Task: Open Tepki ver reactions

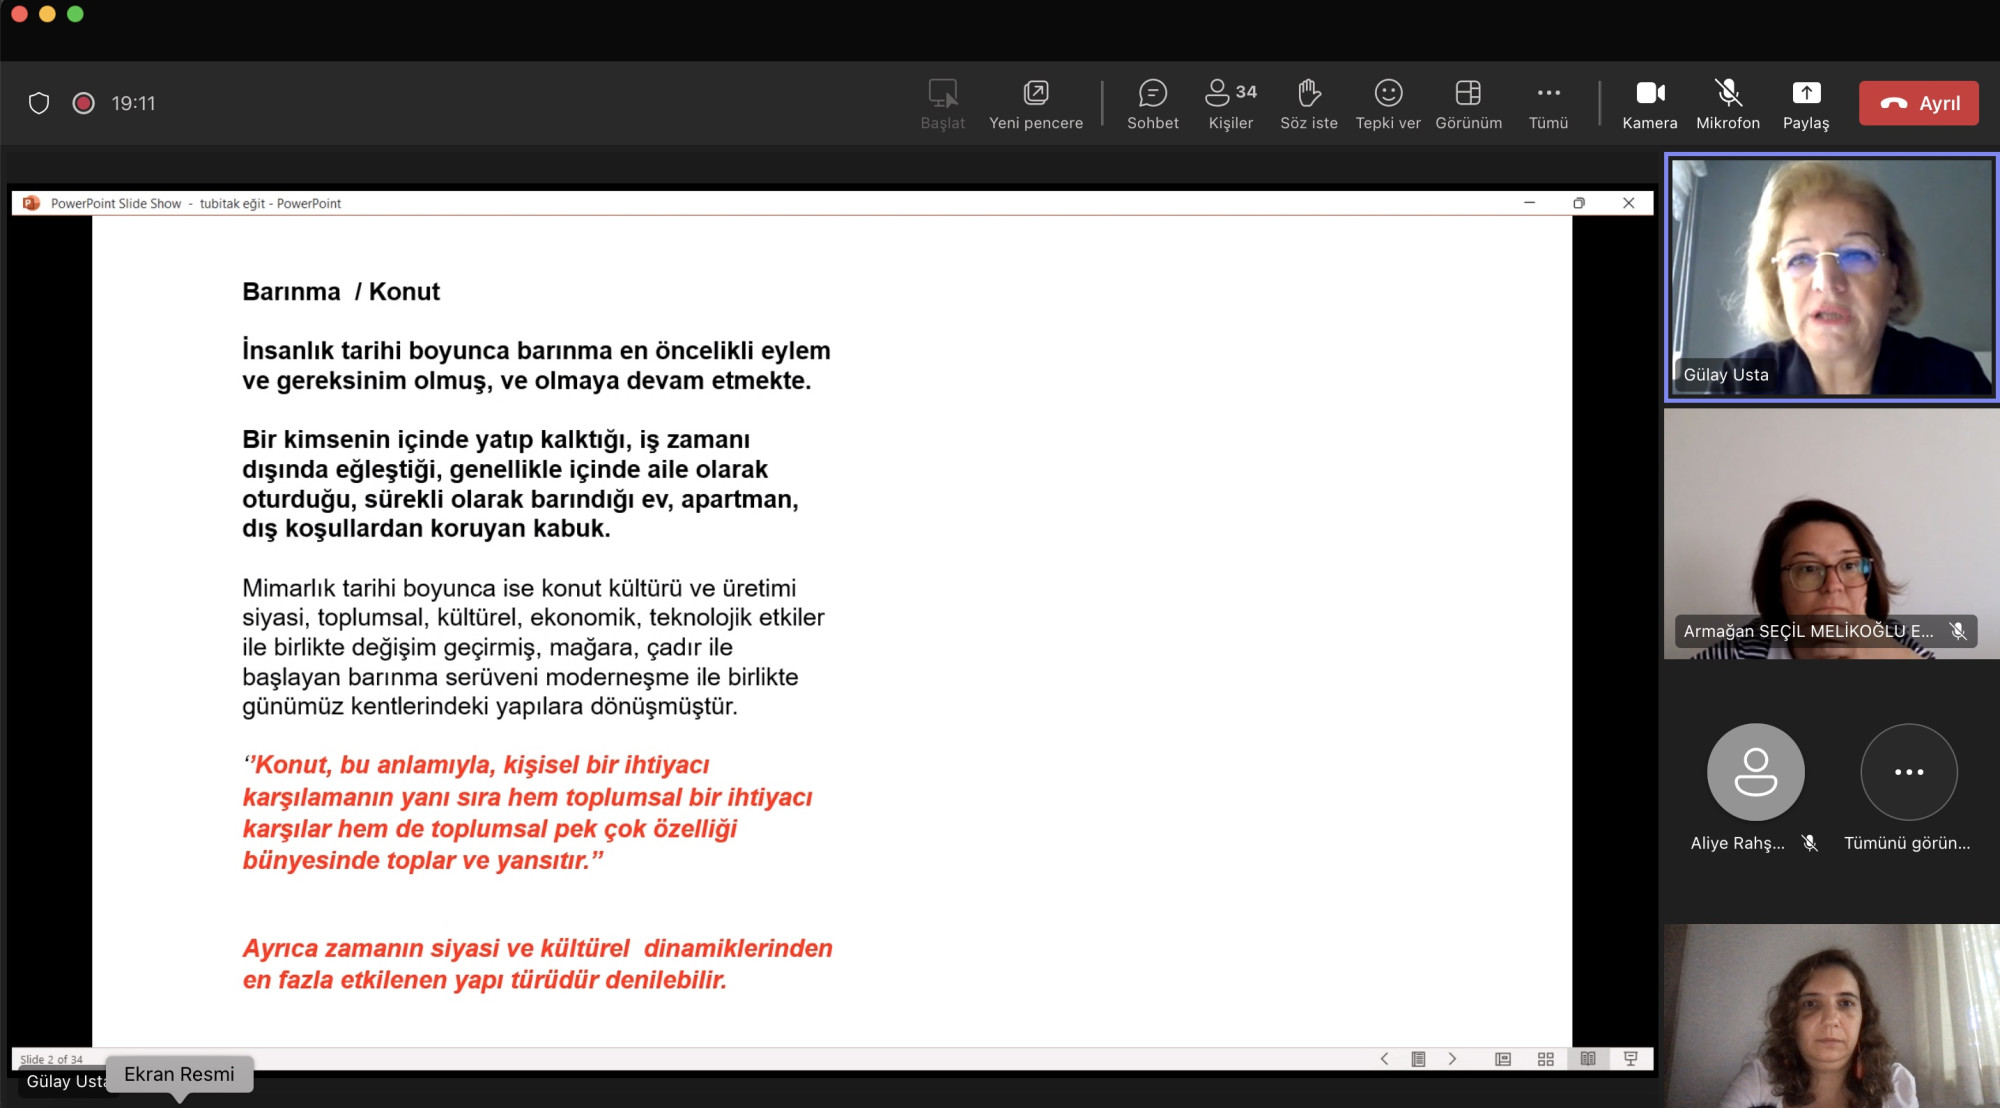Action: tap(1388, 104)
